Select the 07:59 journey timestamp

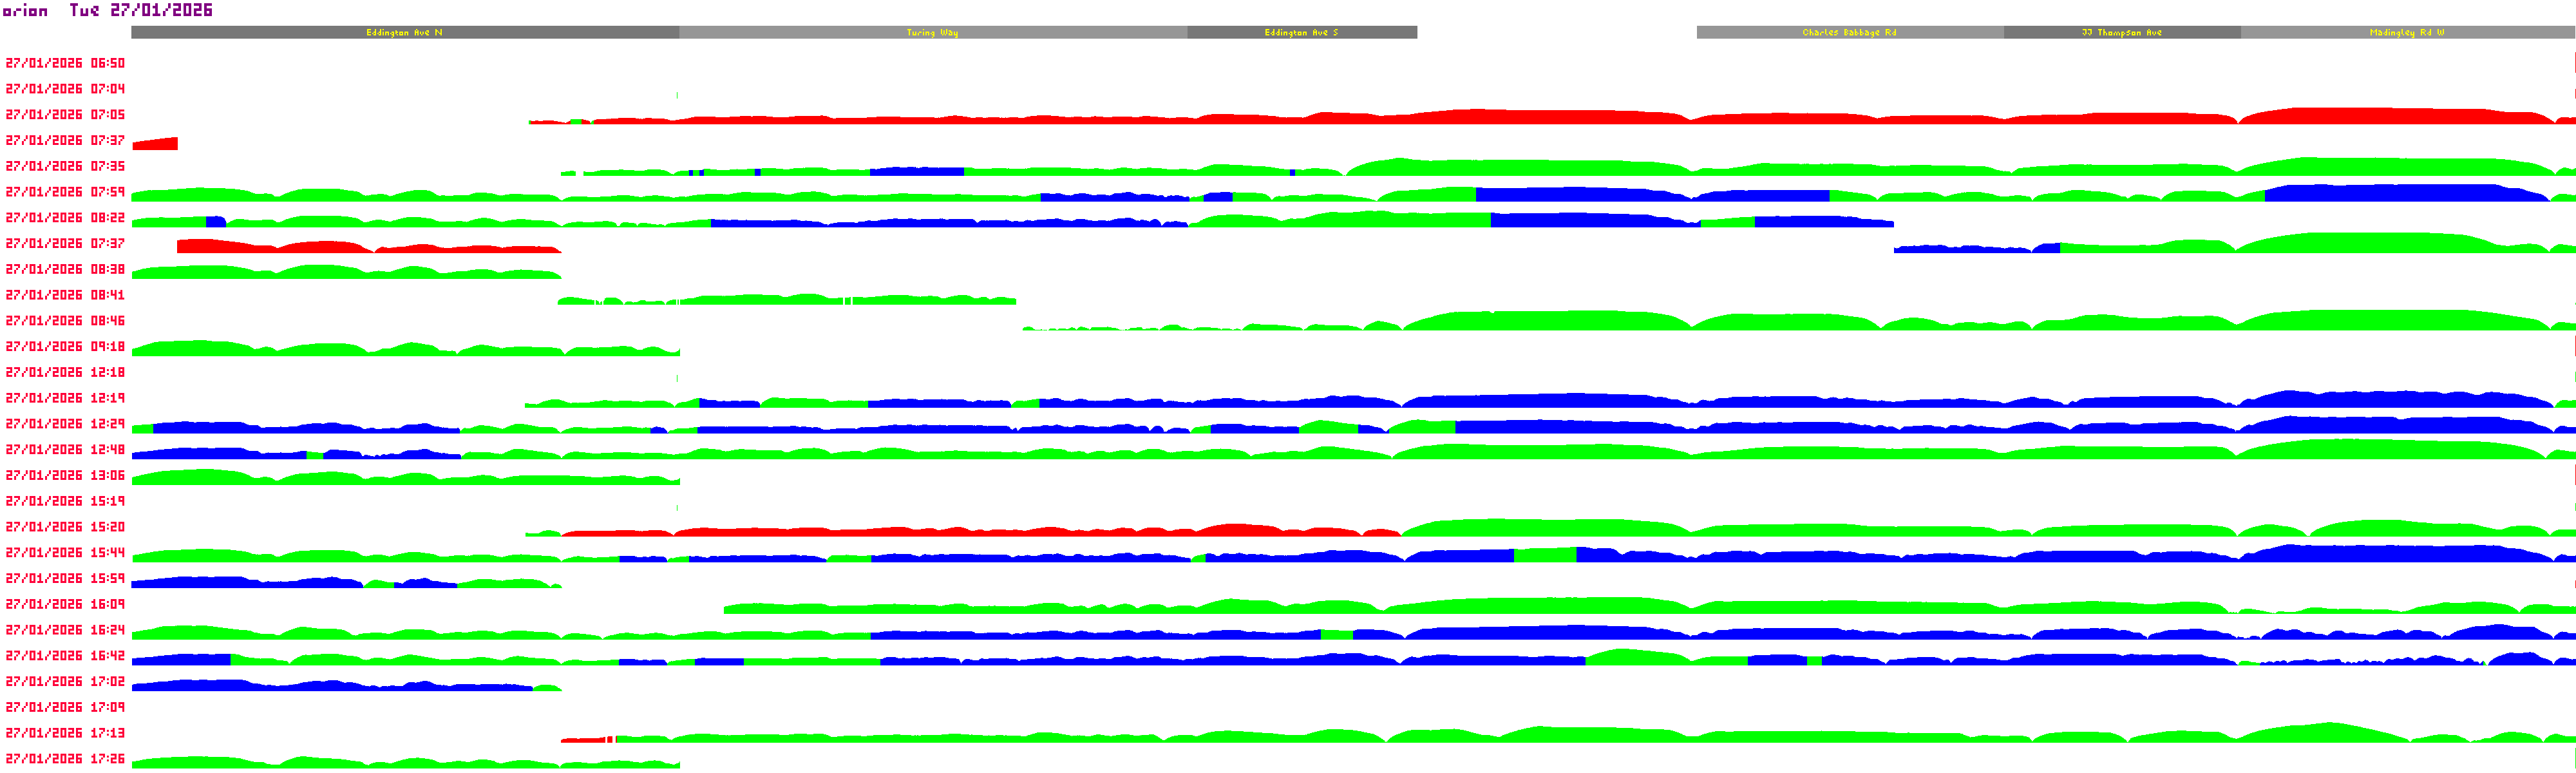click(x=65, y=192)
